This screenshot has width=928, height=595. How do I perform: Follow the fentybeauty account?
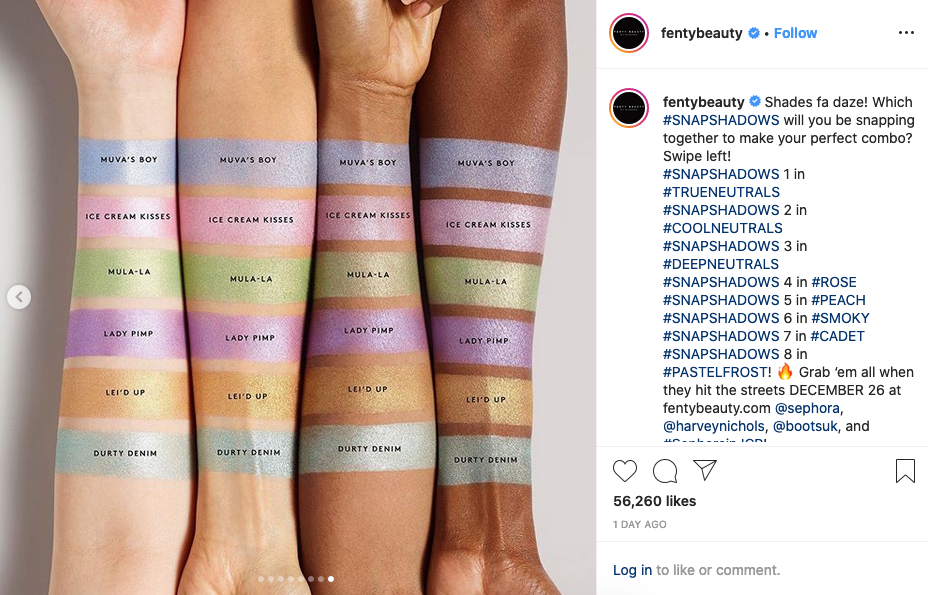(x=795, y=33)
